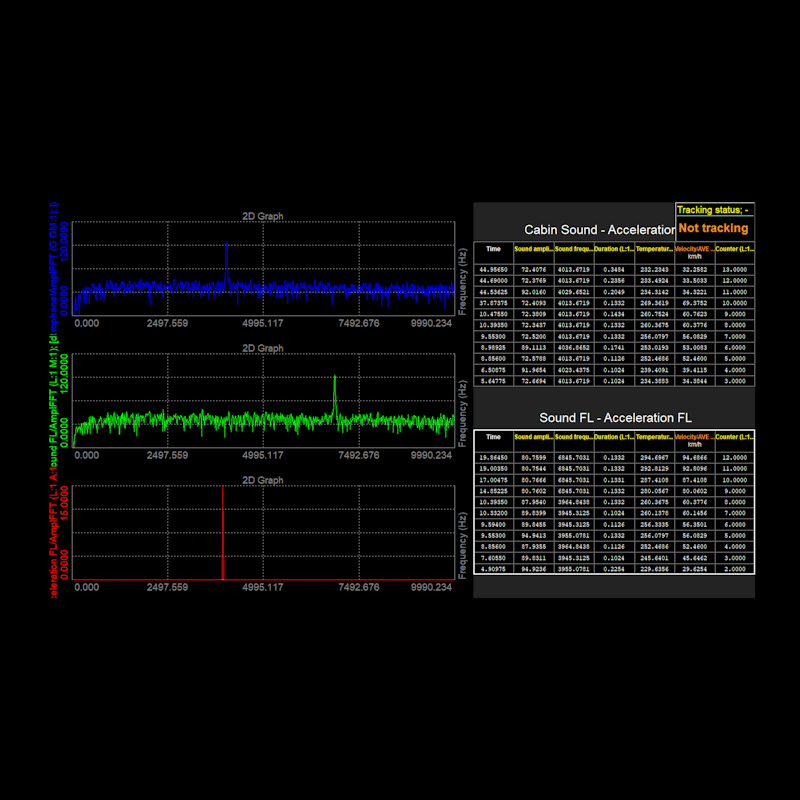Click counter cell 2.0000
This screenshot has width=800, height=800.
point(735,569)
